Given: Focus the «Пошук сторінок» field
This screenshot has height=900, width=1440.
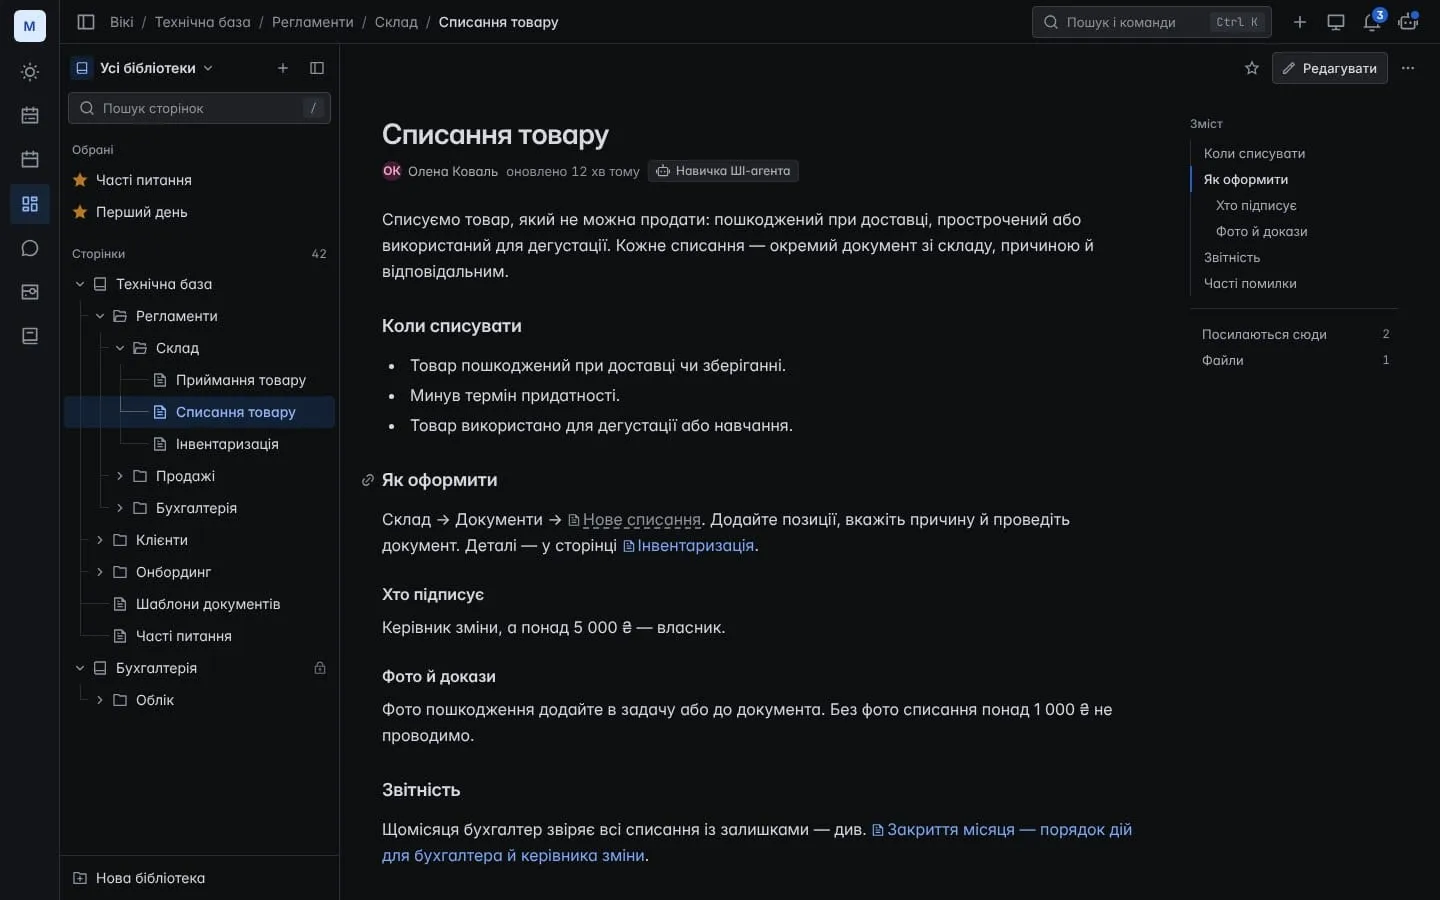Looking at the screenshot, I should point(199,108).
